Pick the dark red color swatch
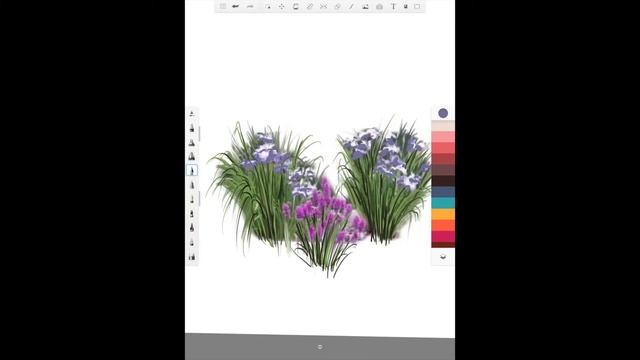This screenshot has height=360, width=640. click(443, 159)
